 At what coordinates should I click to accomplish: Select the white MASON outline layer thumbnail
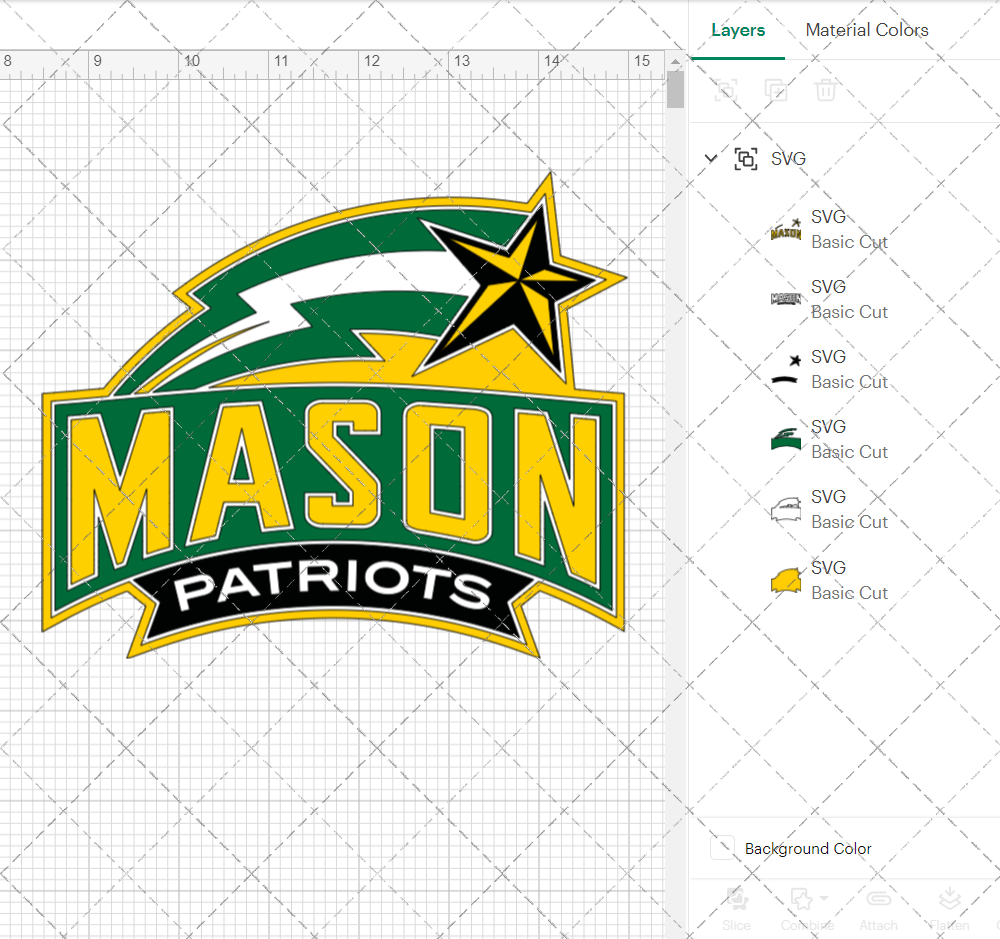point(786,299)
